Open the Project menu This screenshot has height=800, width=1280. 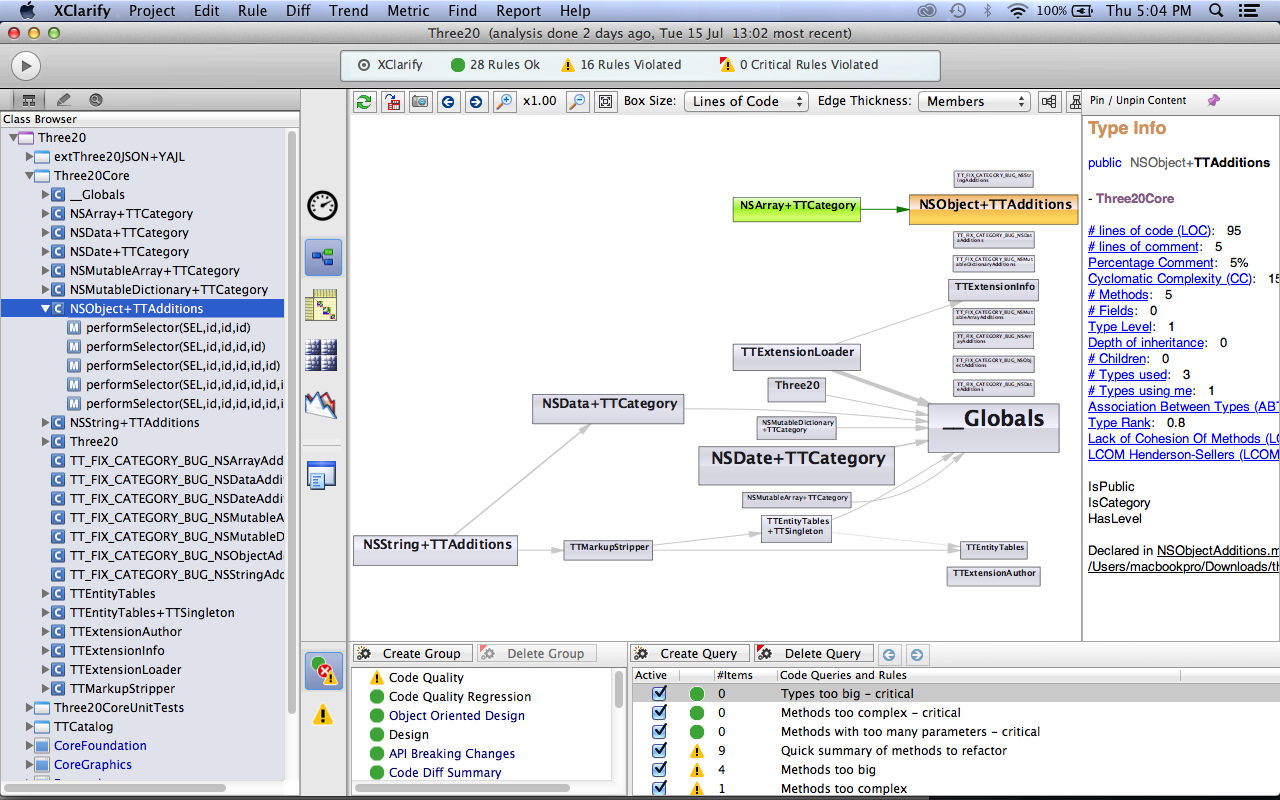click(x=152, y=11)
